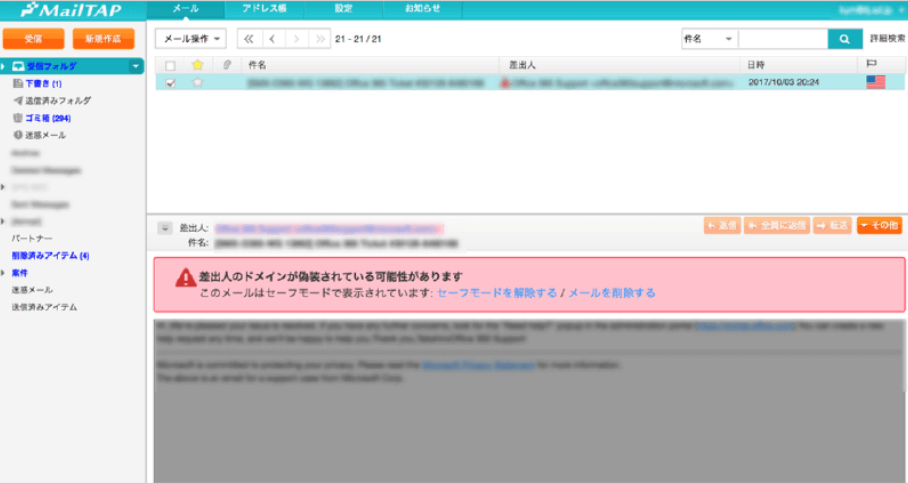Click the magnifier search button
908x484 pixels.
point(844,39)
